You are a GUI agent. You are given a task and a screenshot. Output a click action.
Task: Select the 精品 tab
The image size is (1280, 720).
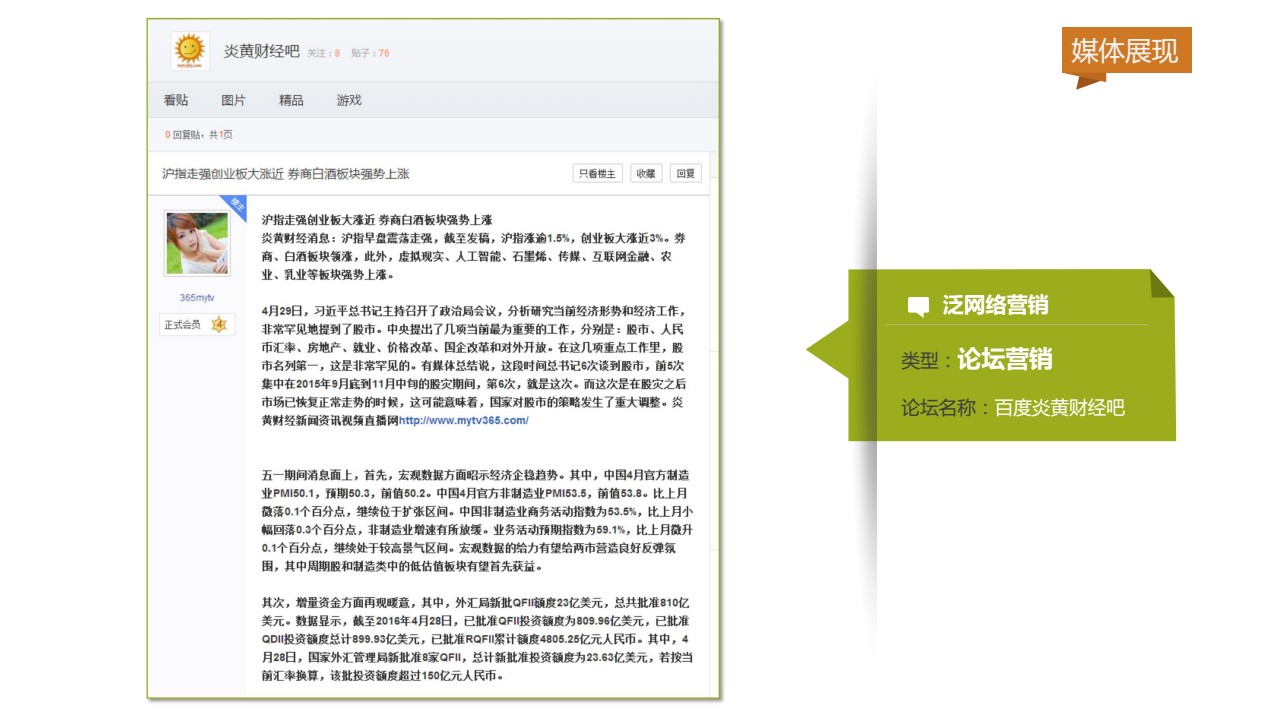[x=291, y=100]
